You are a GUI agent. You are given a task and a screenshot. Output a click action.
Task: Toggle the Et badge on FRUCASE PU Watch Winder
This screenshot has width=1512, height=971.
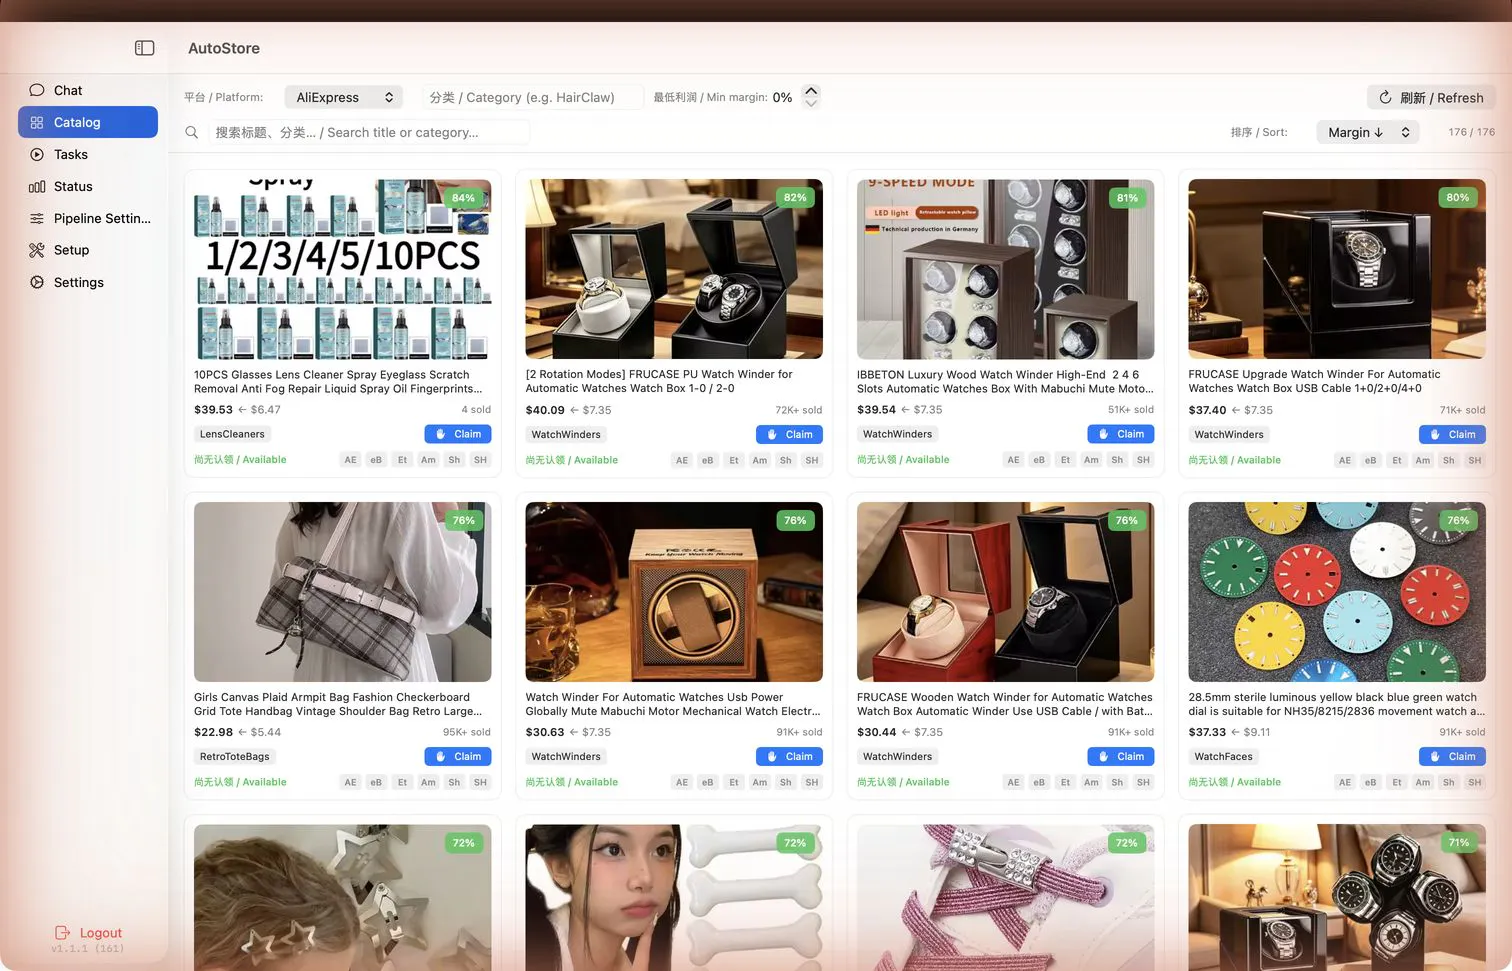pyautogui.click(x=734, y=460)
